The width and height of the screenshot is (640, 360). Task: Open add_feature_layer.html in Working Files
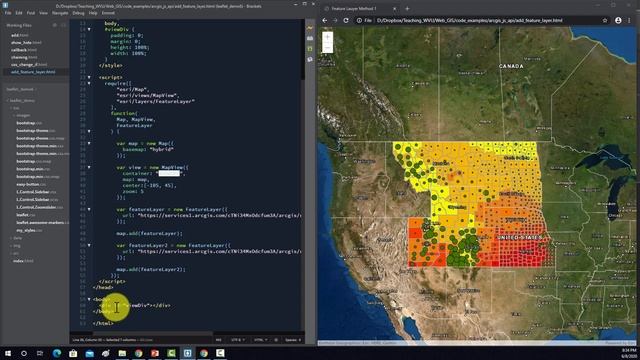(x=33, y=72)
